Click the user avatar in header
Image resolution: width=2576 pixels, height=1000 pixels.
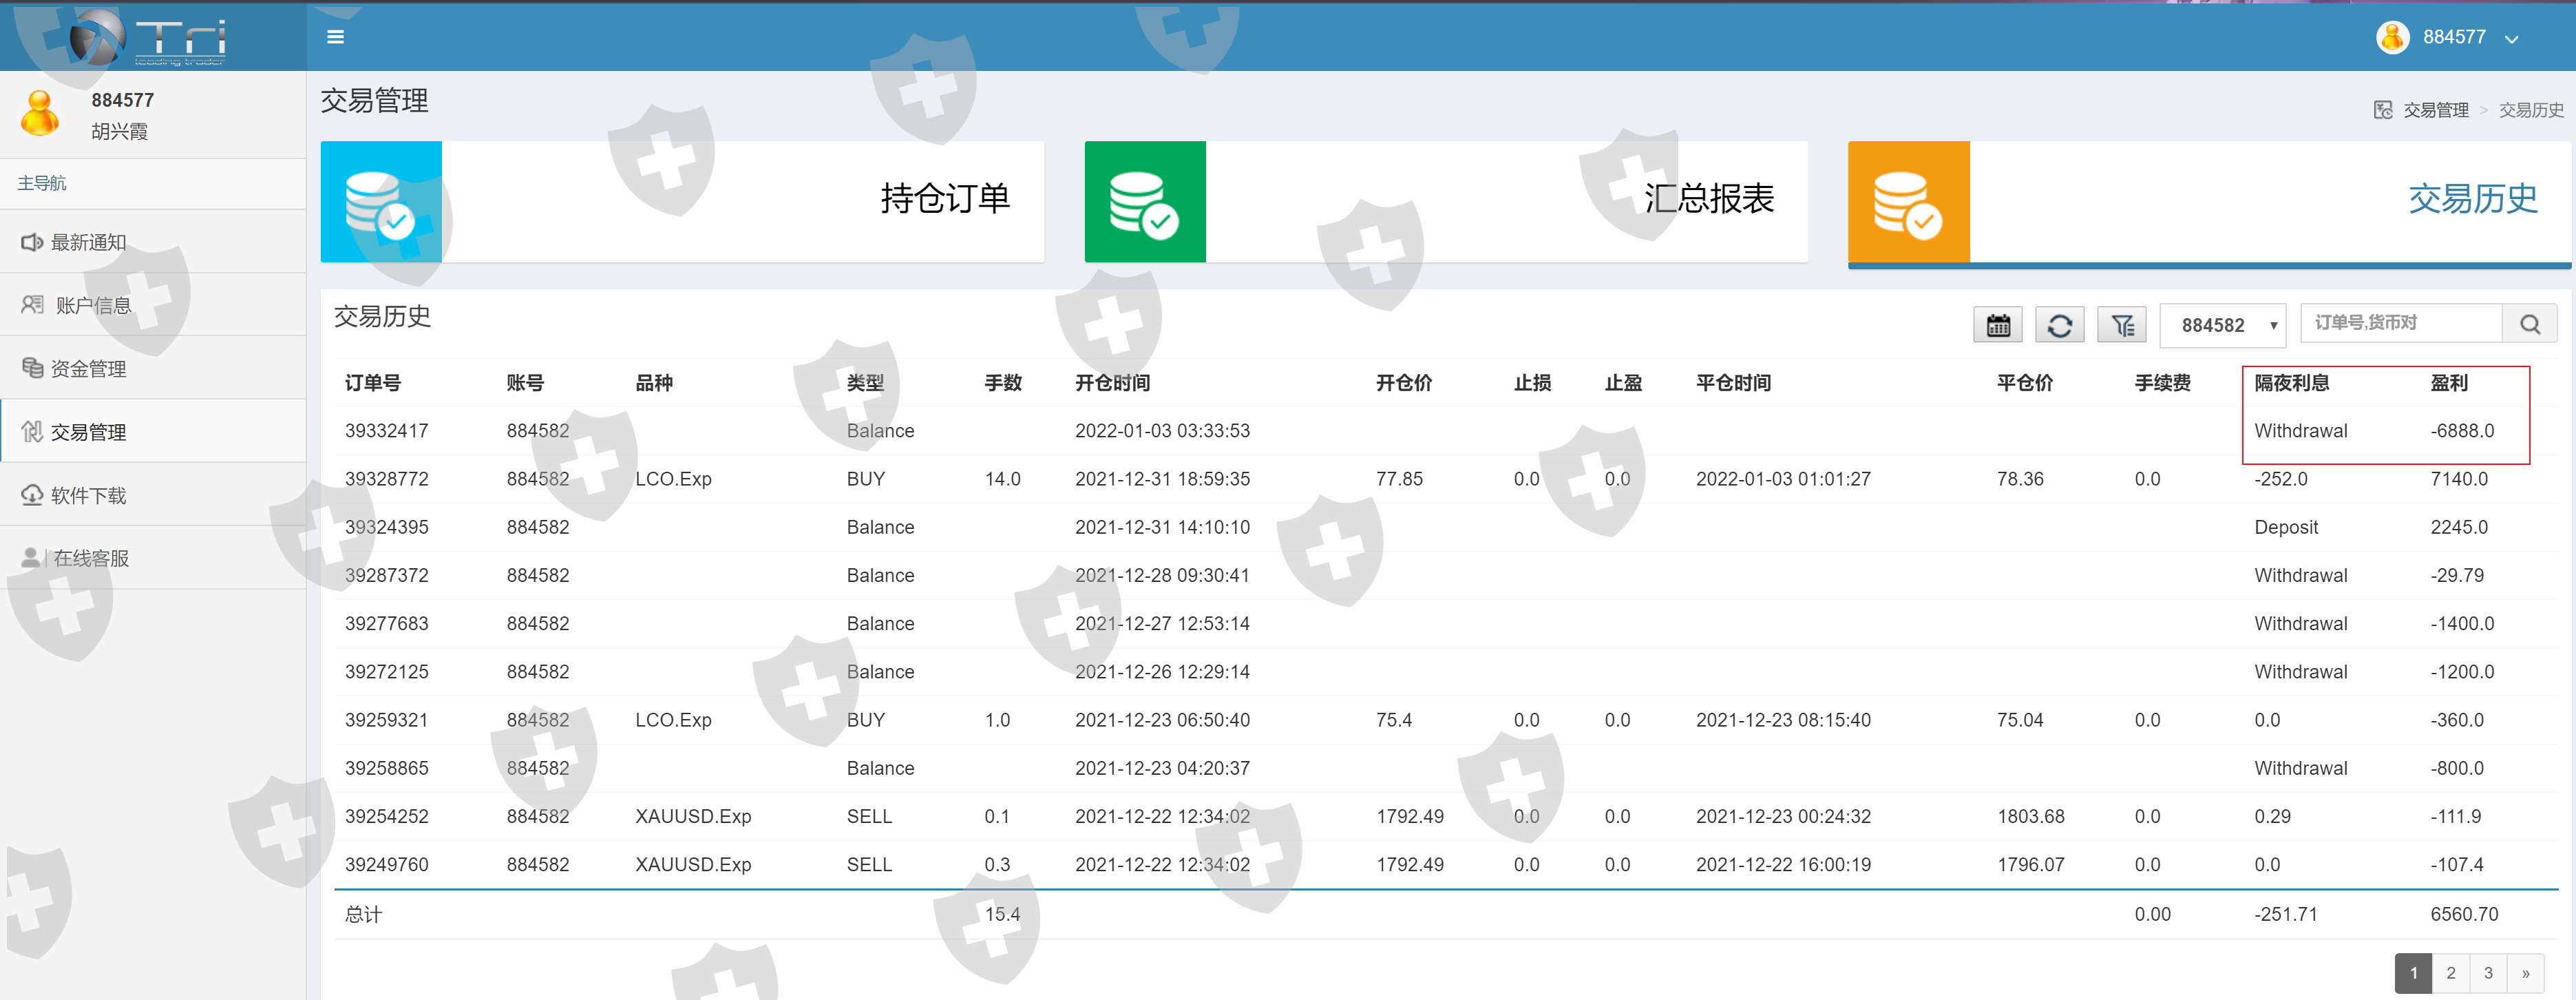pyautogui.click(x=2392, y=37)
